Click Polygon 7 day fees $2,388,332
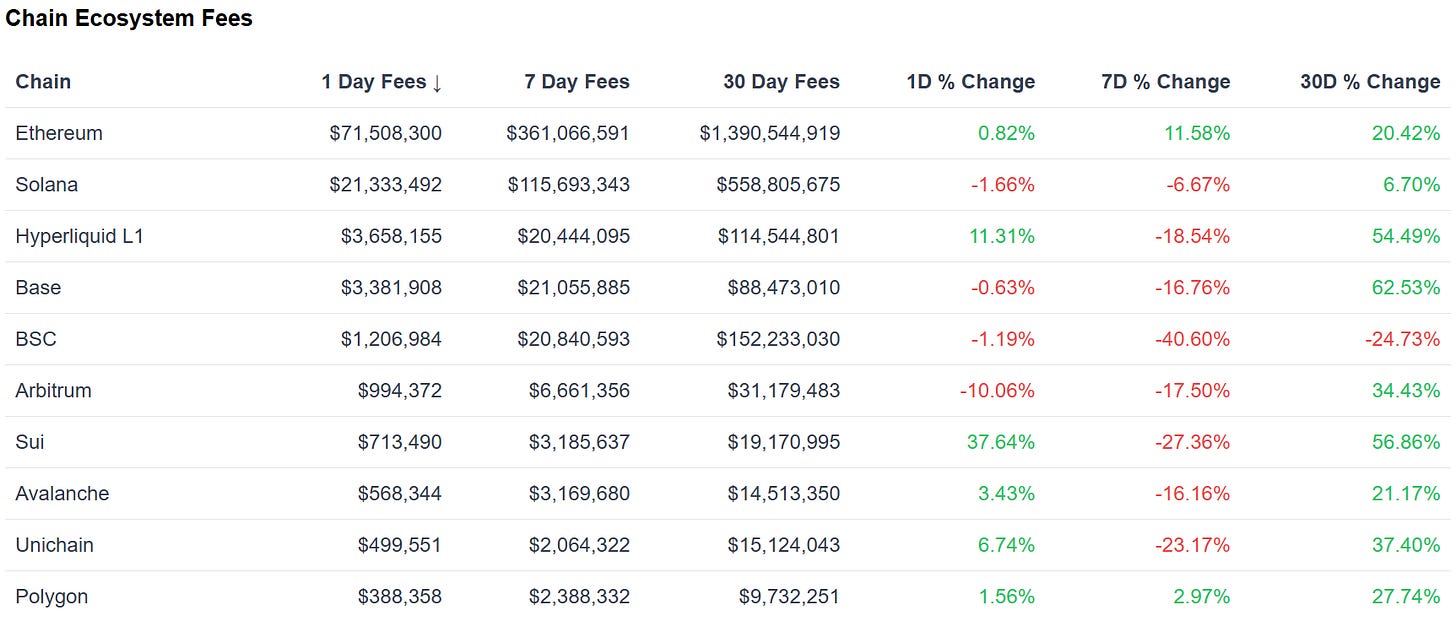The image size is (1456, 620). [579, 597]
